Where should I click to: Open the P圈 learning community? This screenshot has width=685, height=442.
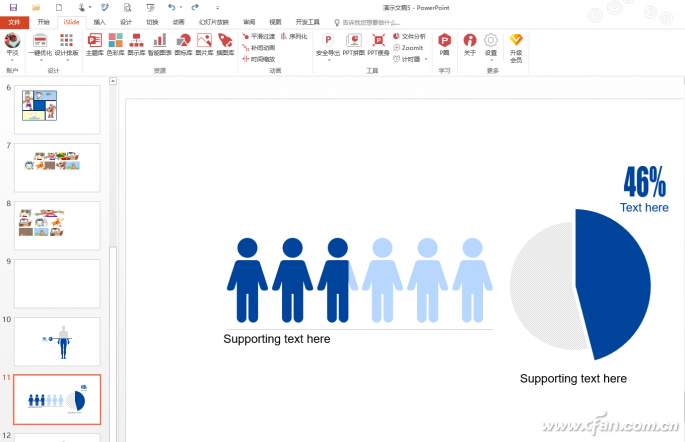pyautogui.click(x=444, y=45)
